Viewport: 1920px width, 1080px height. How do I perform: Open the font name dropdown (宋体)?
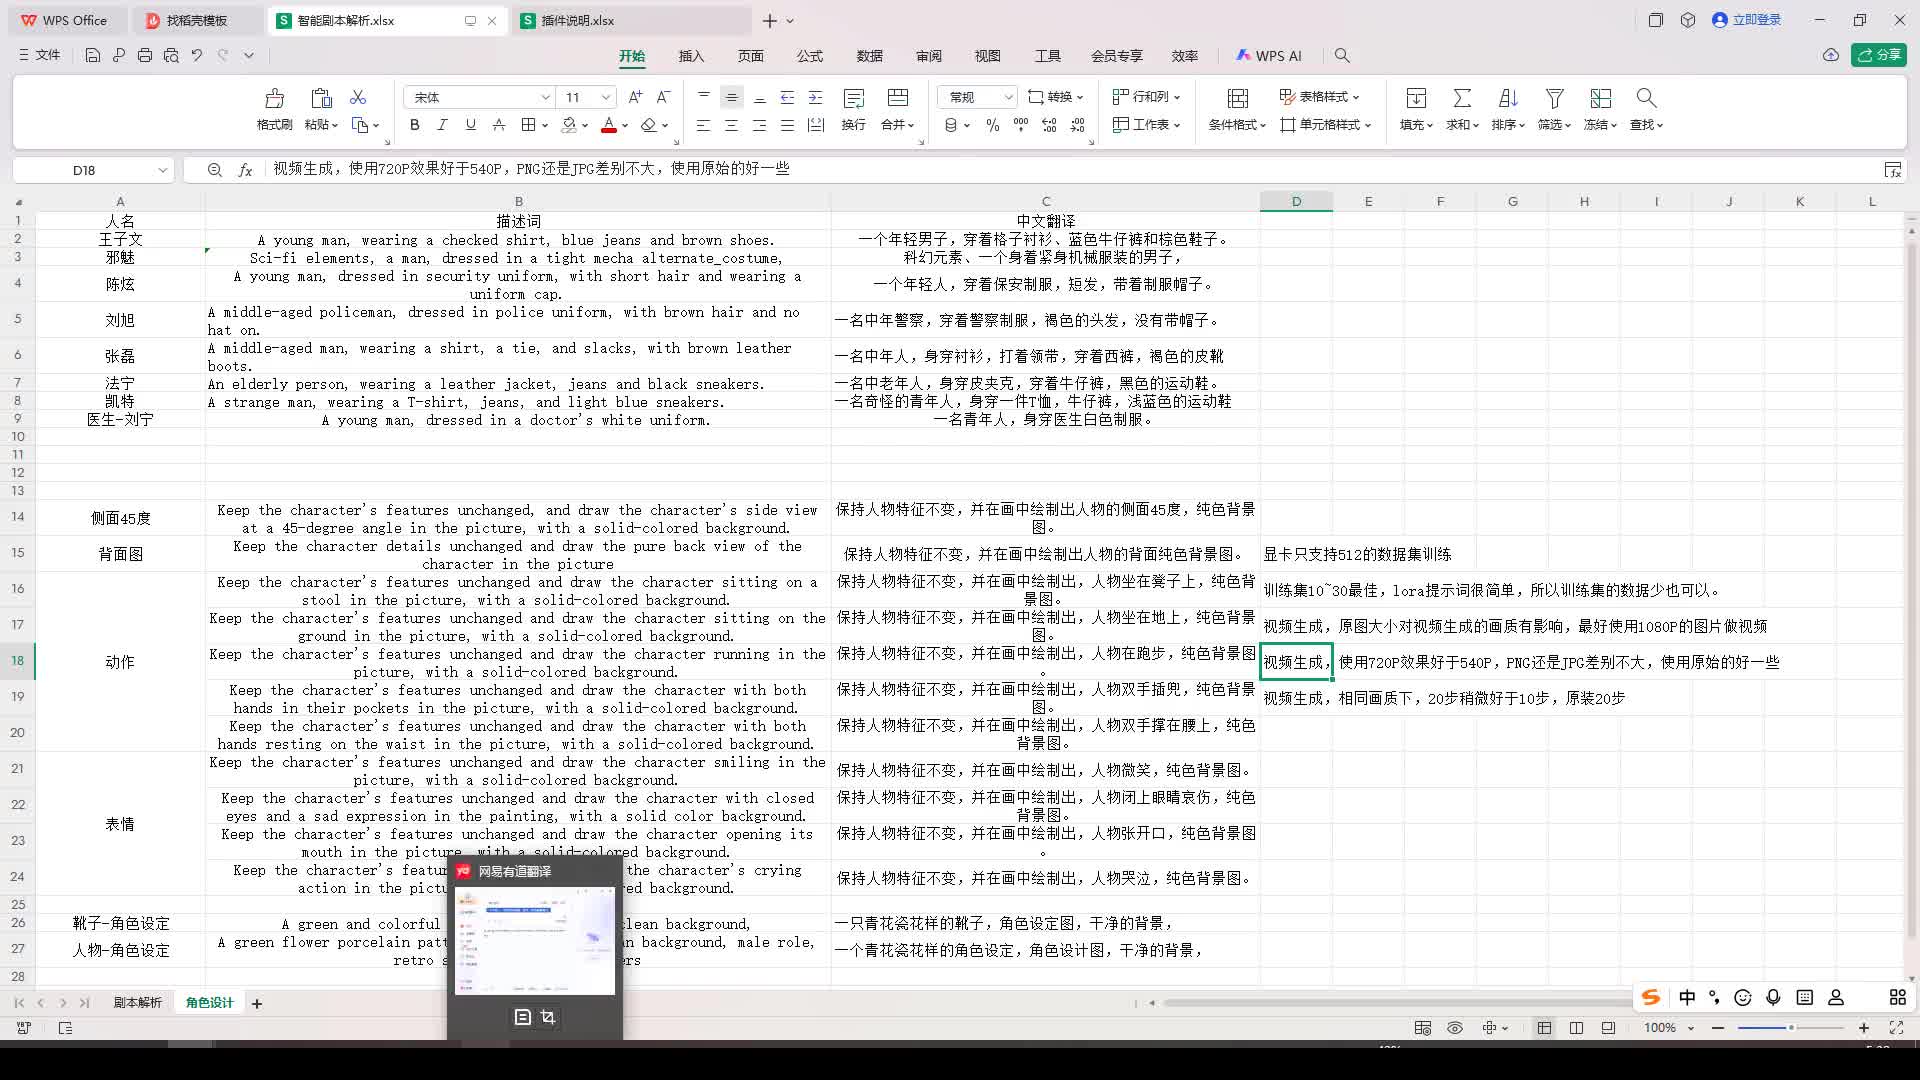(545, 97)
